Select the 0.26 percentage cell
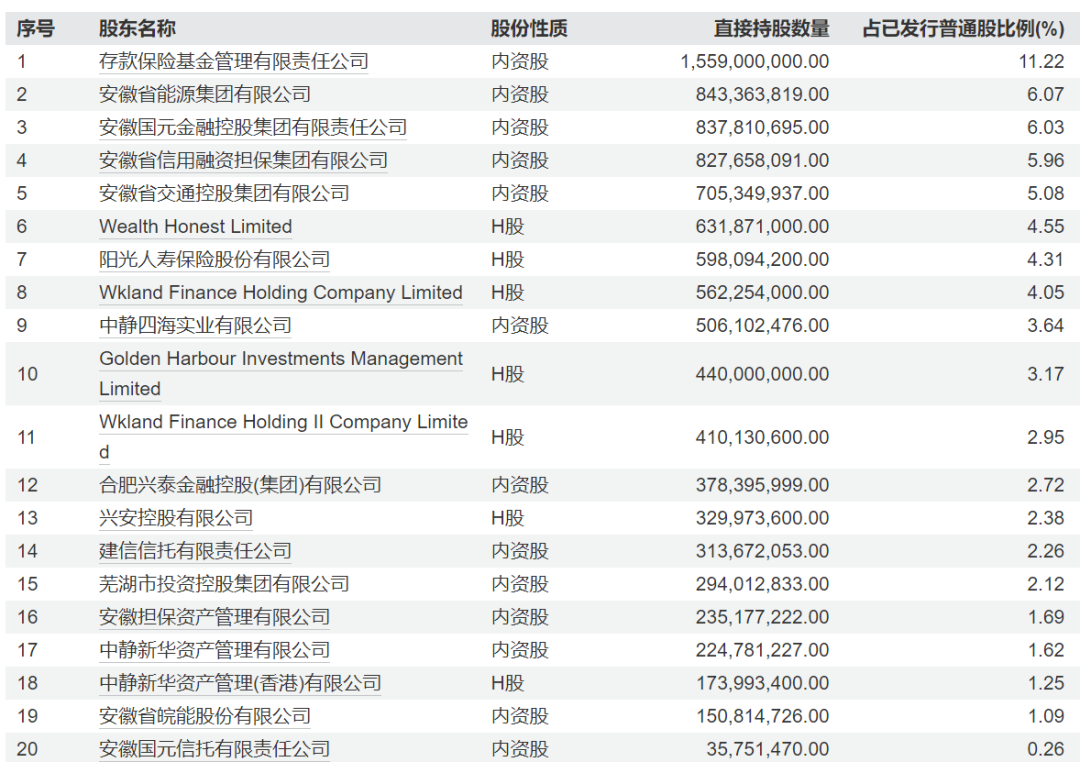1080x762 pixels. click(1046, 750)
